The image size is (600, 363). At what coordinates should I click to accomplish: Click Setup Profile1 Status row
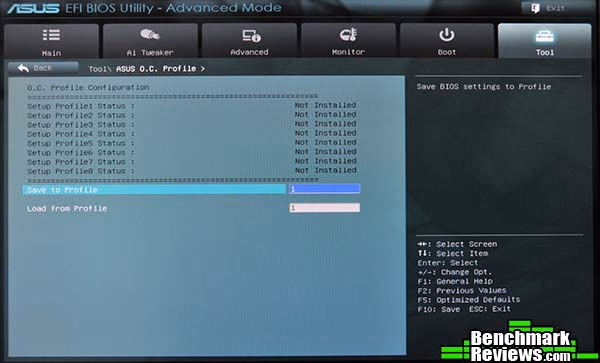click(191, 106)
